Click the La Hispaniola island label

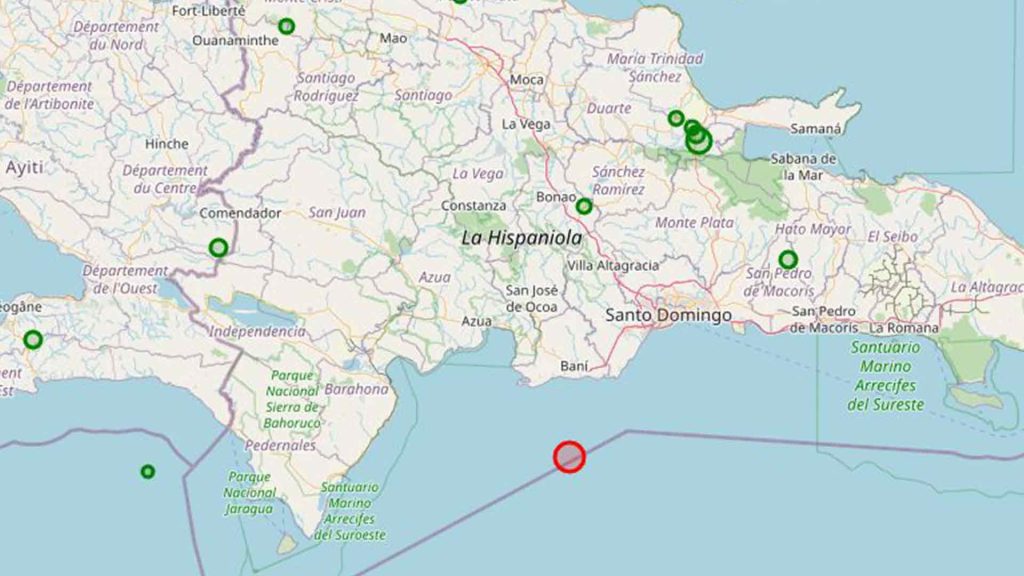click(x=522, y=238)
